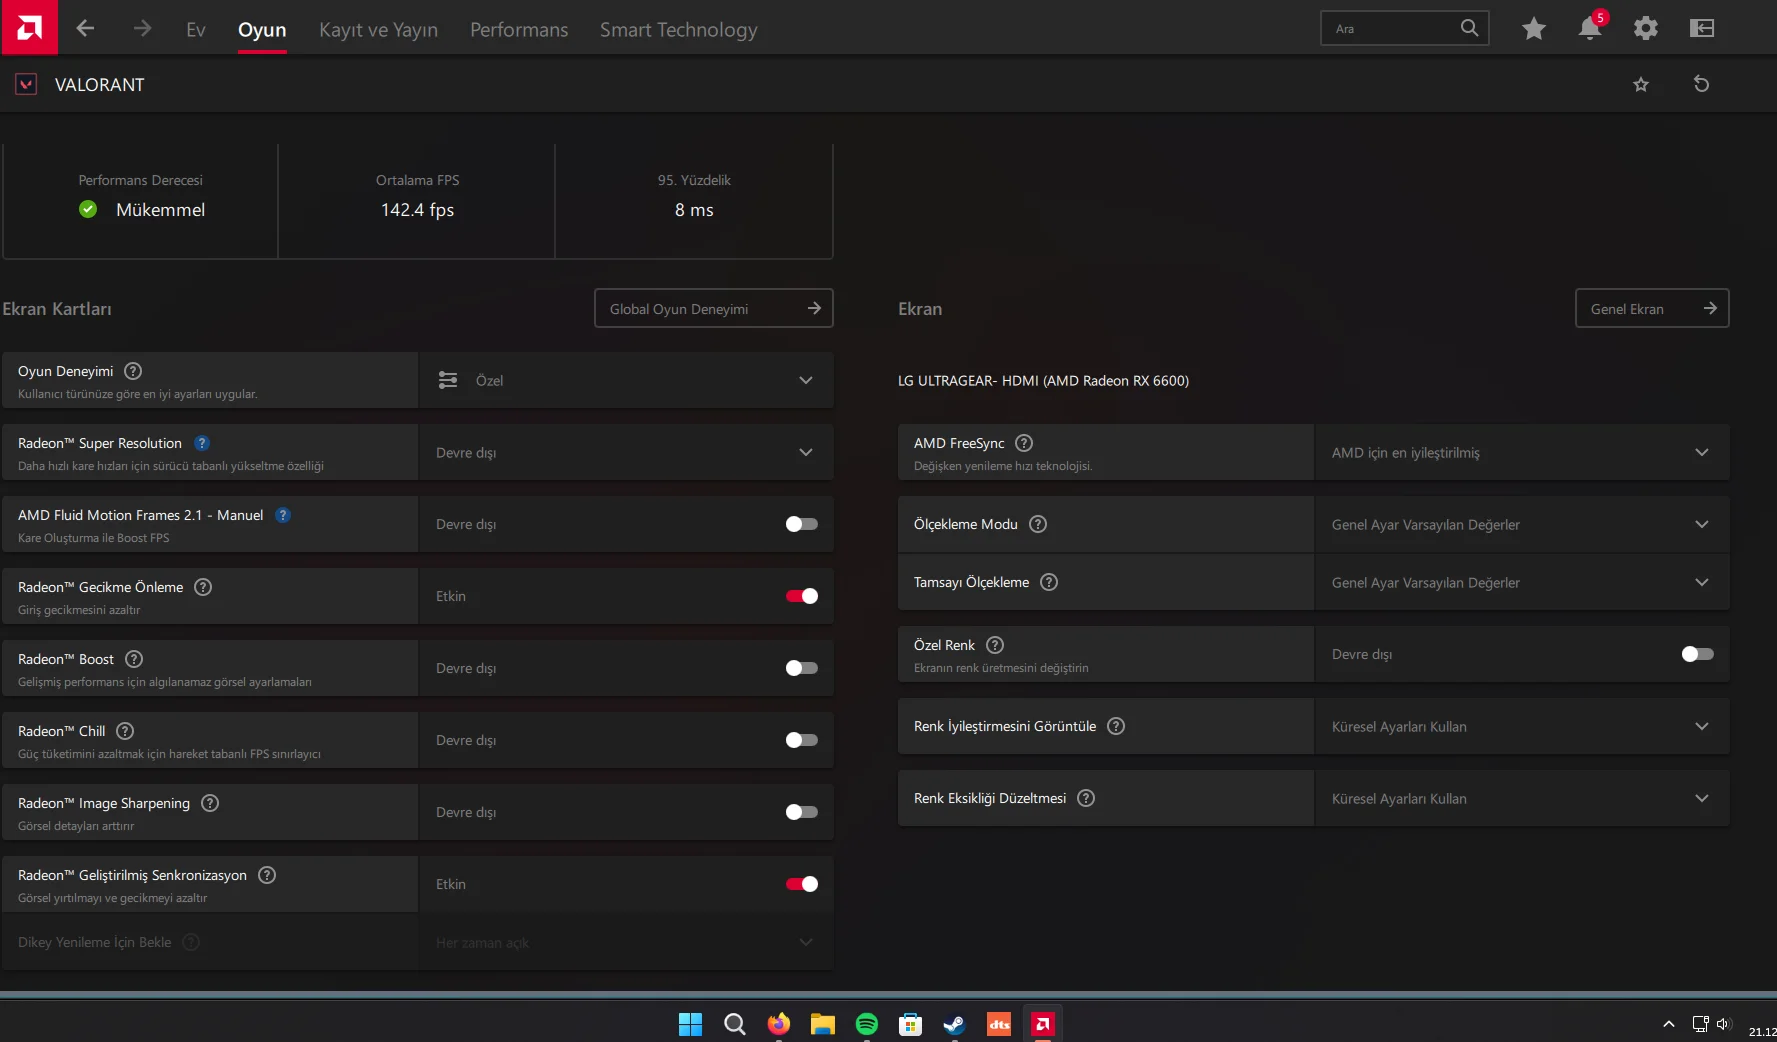Expand Ölçekleme Modu dropdown

1522,524
